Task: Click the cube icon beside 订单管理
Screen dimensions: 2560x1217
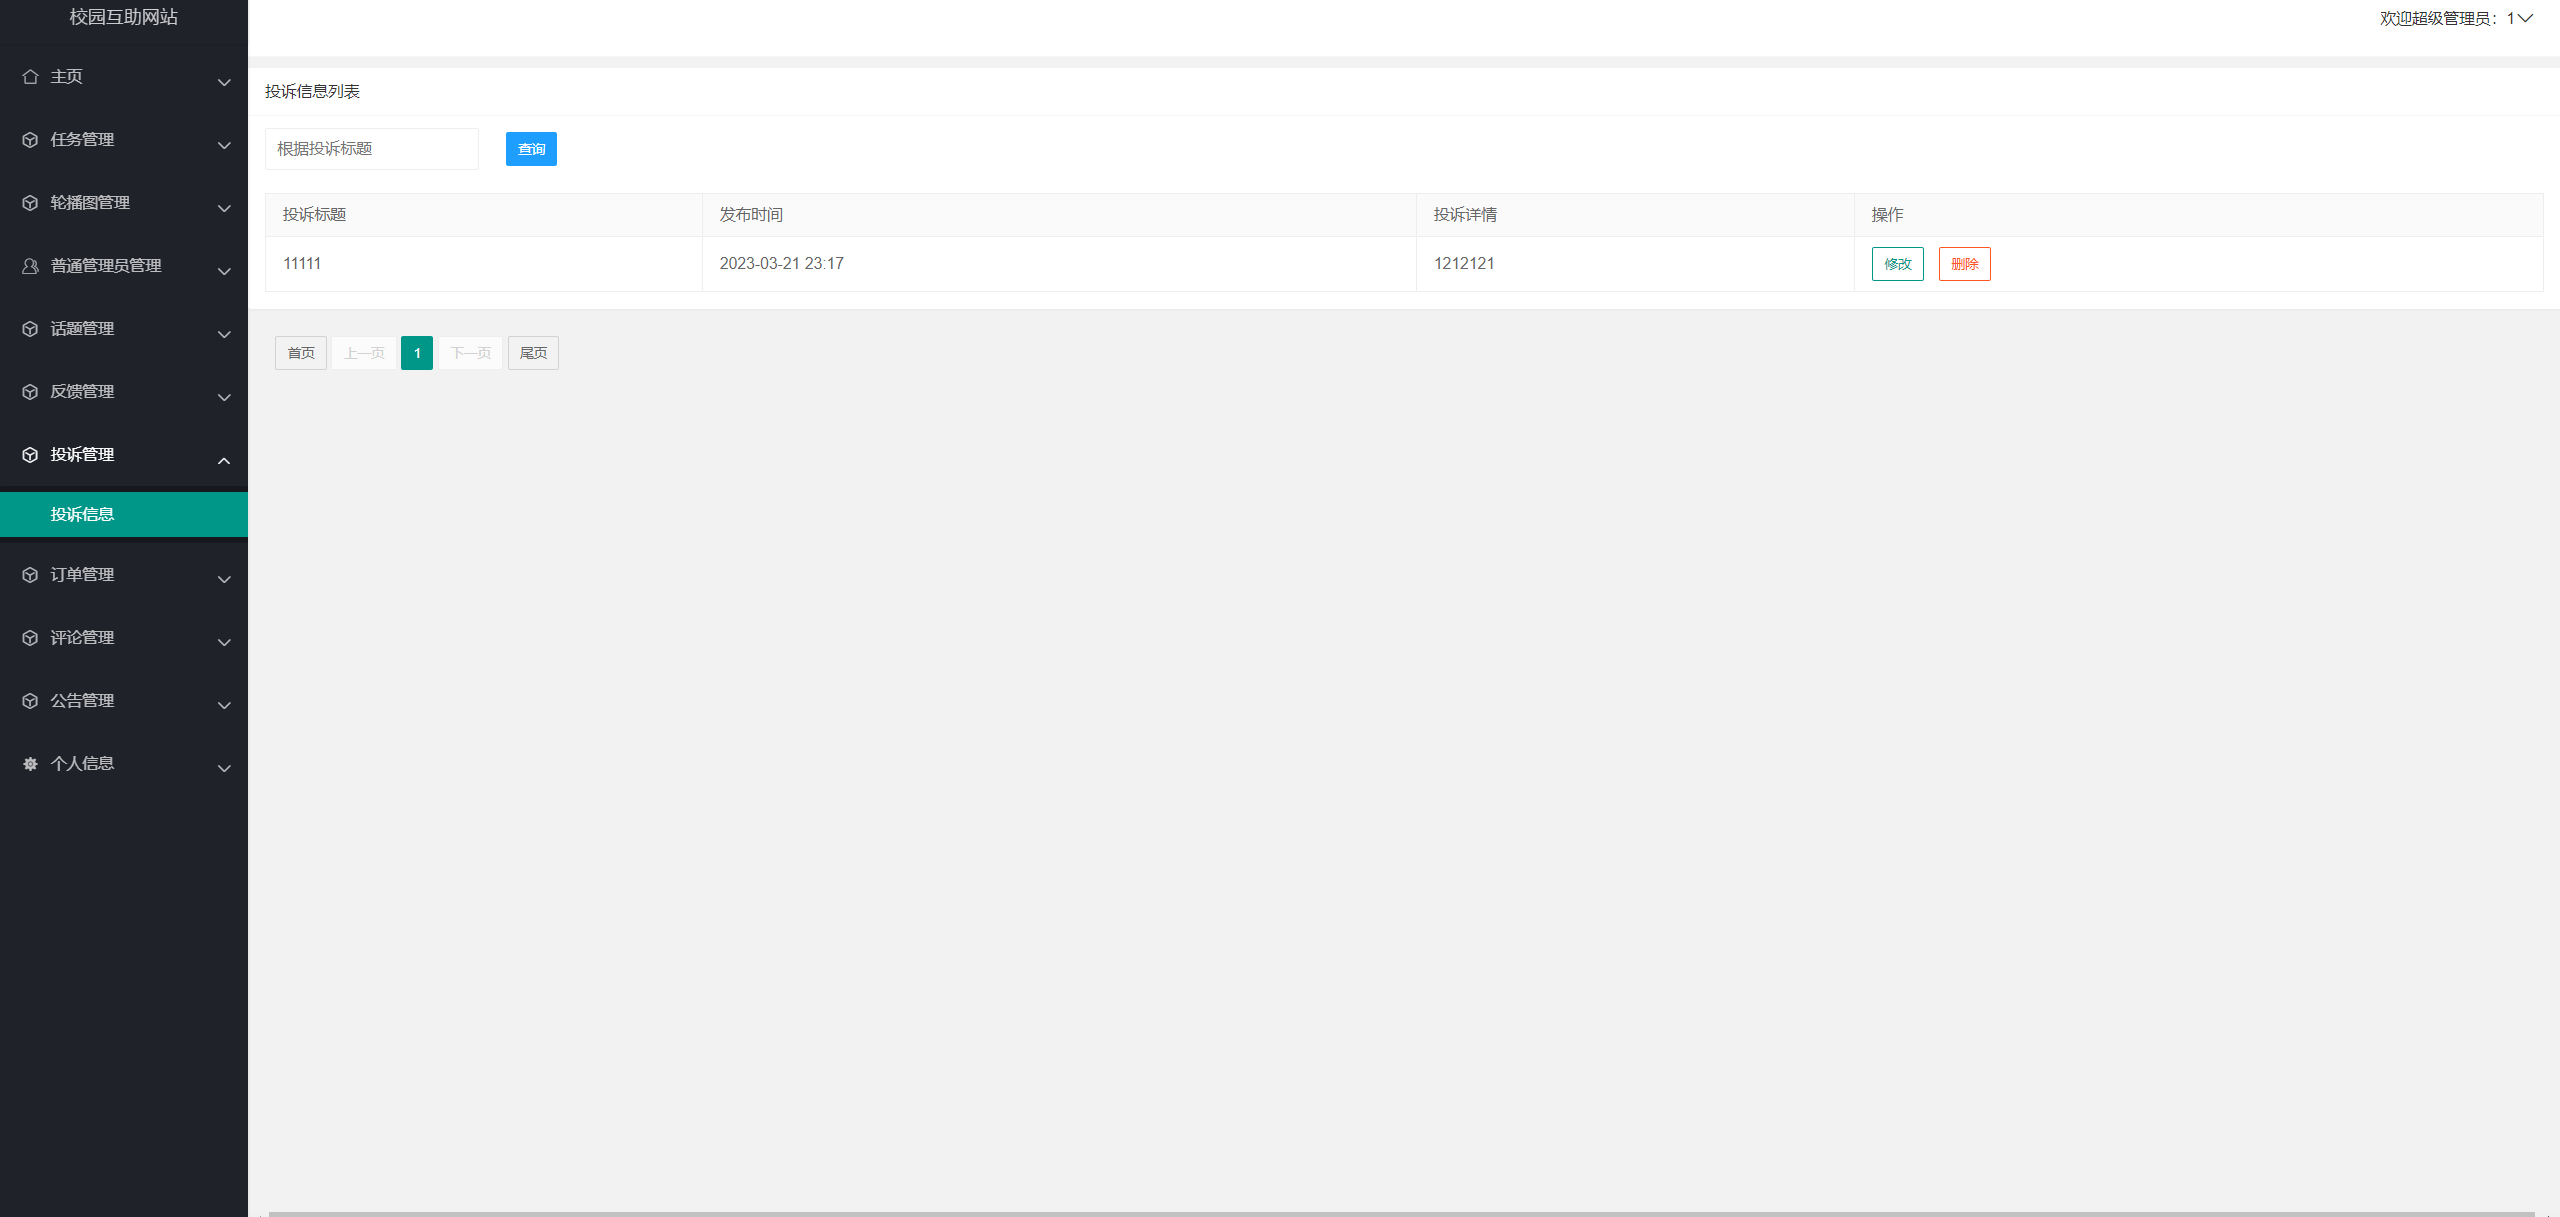Action: click(30, 575)
